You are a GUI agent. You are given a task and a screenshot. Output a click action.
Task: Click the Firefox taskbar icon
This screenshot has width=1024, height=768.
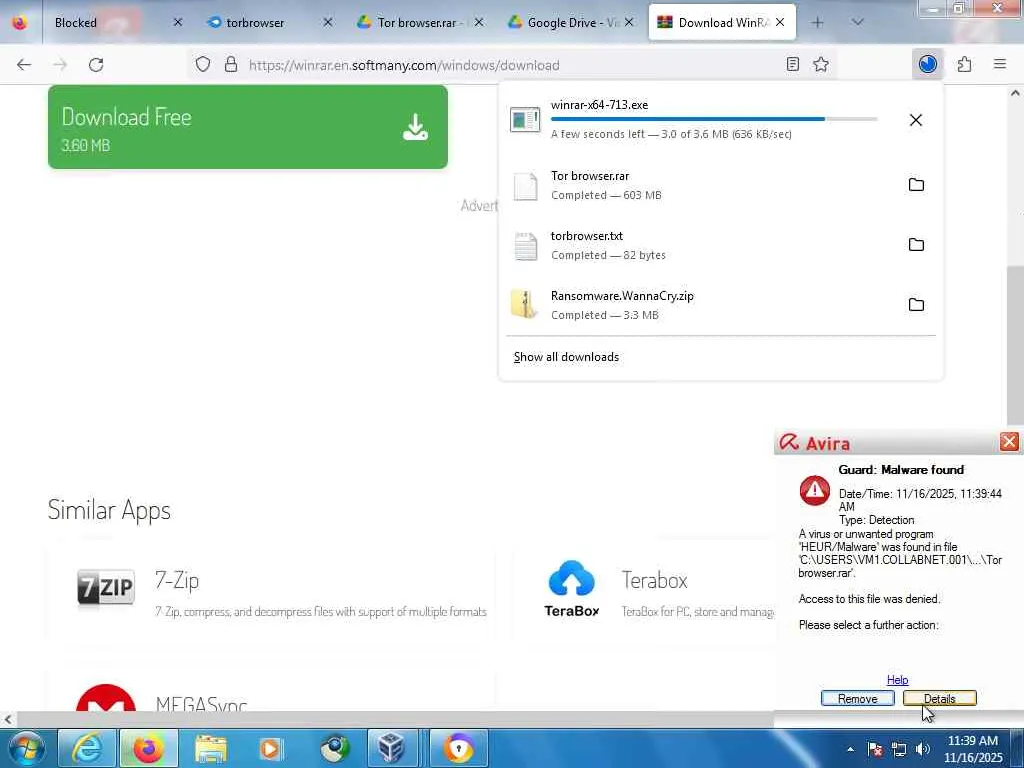tap(149, 748)
